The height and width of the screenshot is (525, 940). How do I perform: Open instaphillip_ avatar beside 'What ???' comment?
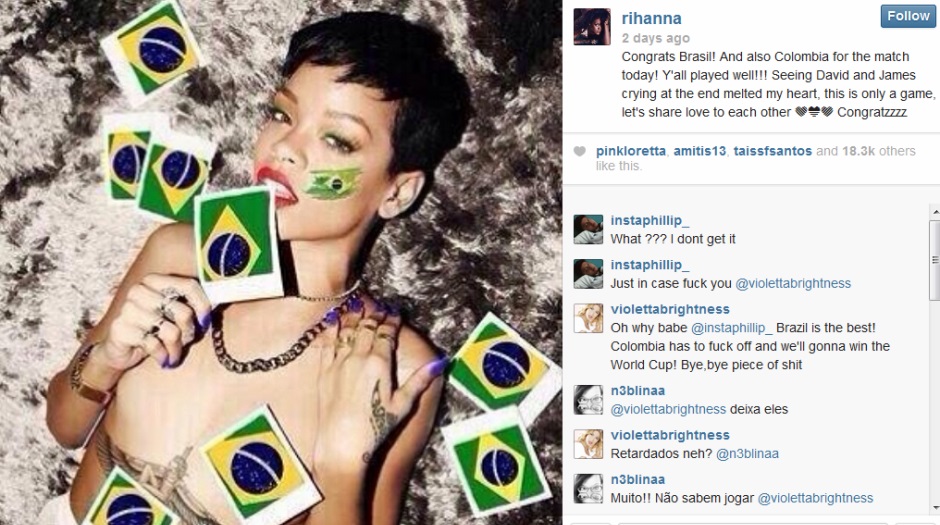(588, 230)
